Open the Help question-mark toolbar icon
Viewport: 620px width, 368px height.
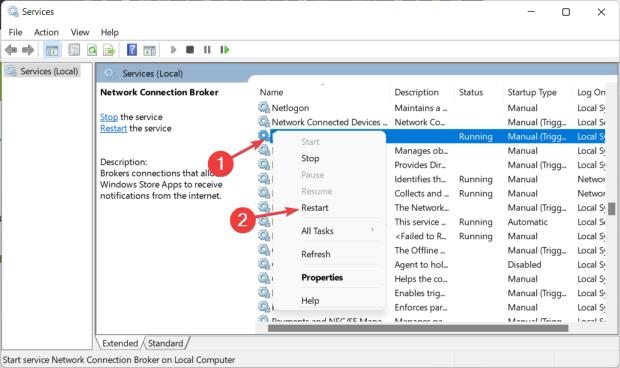pos(132,50)
